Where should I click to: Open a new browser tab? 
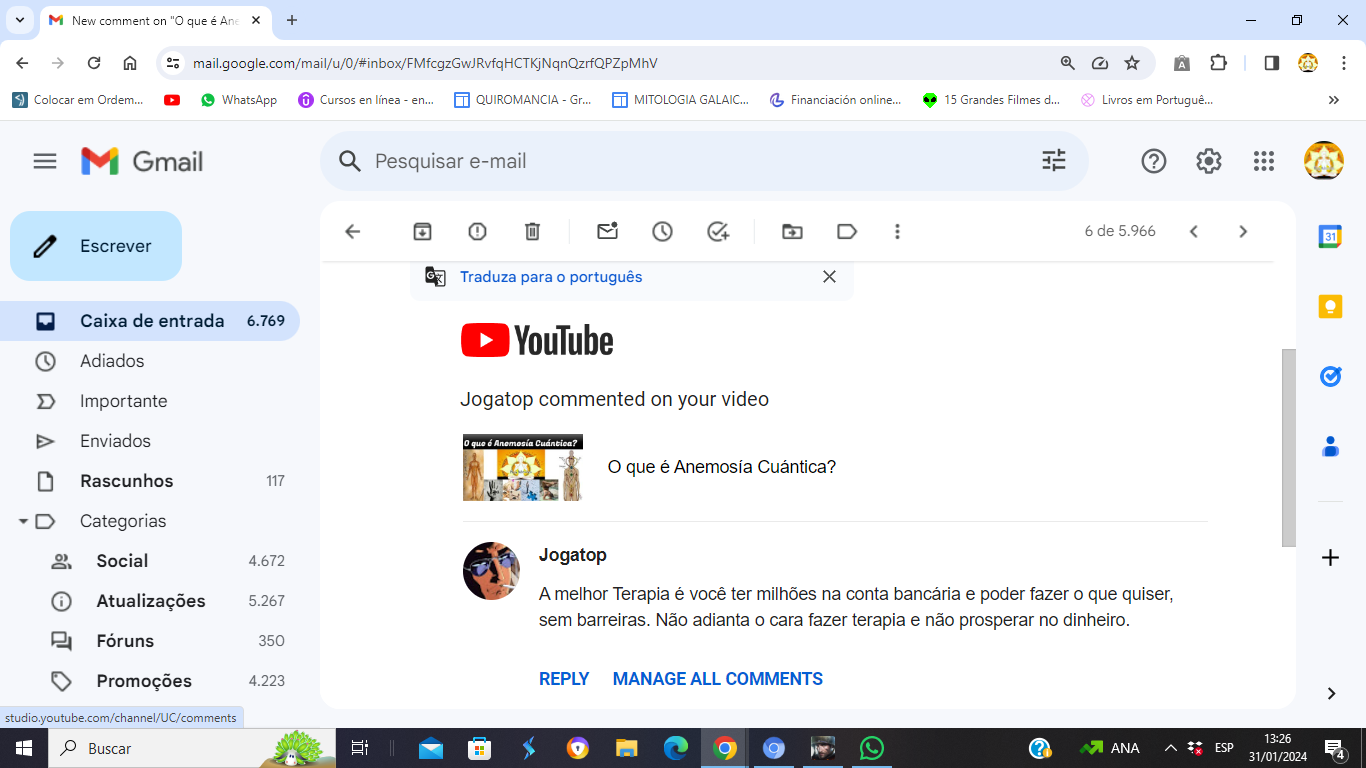pyautogui.click(x=292, y=20)
